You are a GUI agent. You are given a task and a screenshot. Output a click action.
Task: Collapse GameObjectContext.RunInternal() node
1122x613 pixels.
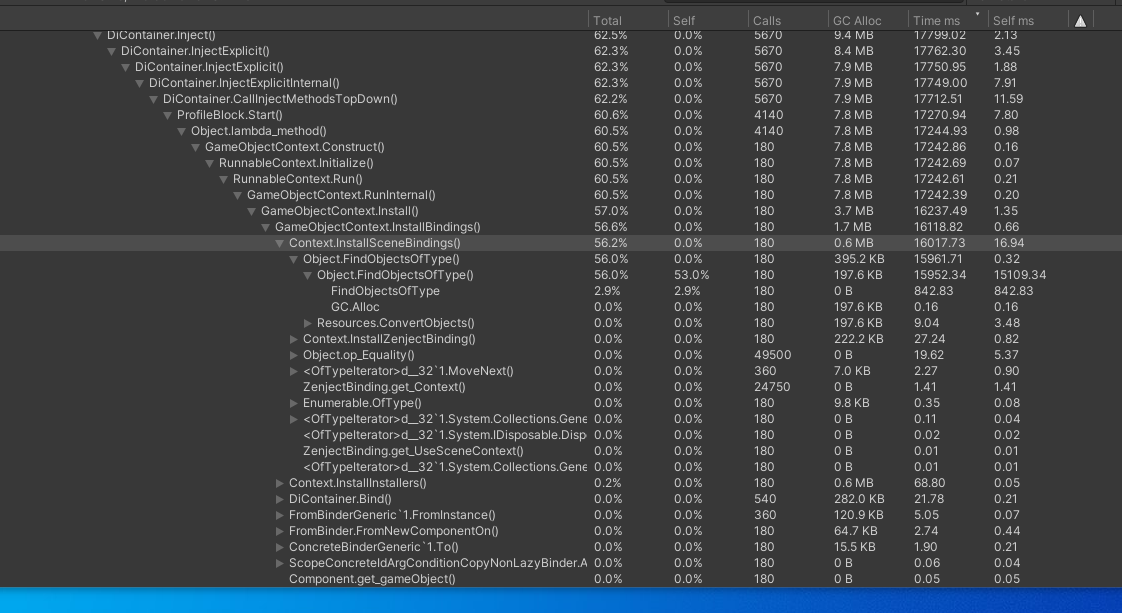pyautogui.click(x=238, y=195)
